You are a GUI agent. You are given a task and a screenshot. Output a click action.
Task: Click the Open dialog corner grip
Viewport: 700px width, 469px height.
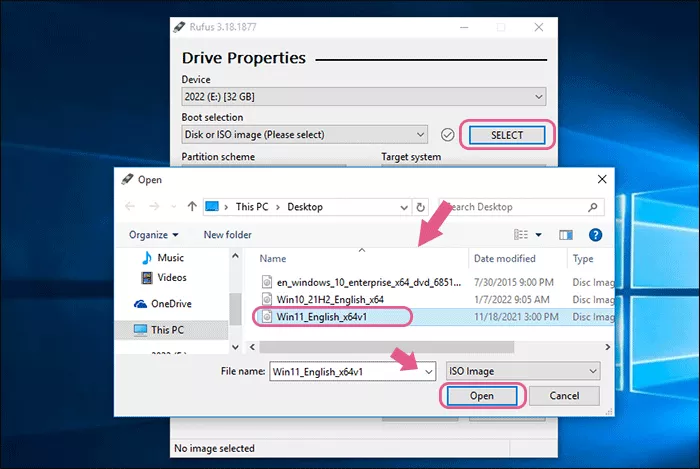tap(609, 412)
